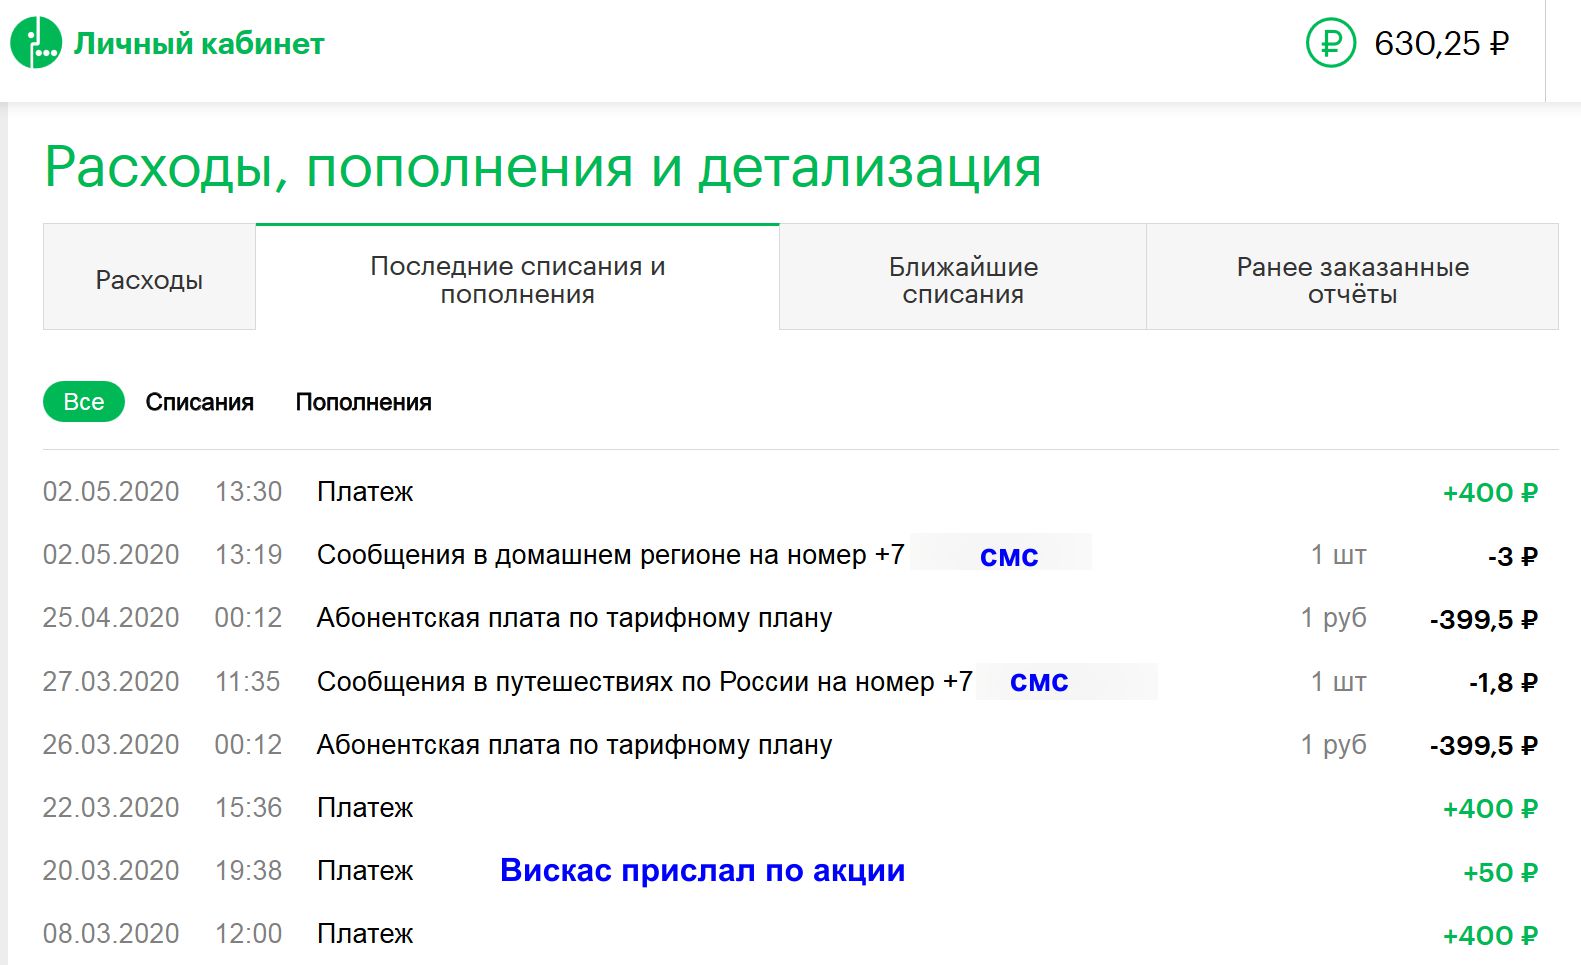Click the +400 ₽ amount for 08.03.2020
This screenshot has width=1581, height=965.
pos(1490,936)
